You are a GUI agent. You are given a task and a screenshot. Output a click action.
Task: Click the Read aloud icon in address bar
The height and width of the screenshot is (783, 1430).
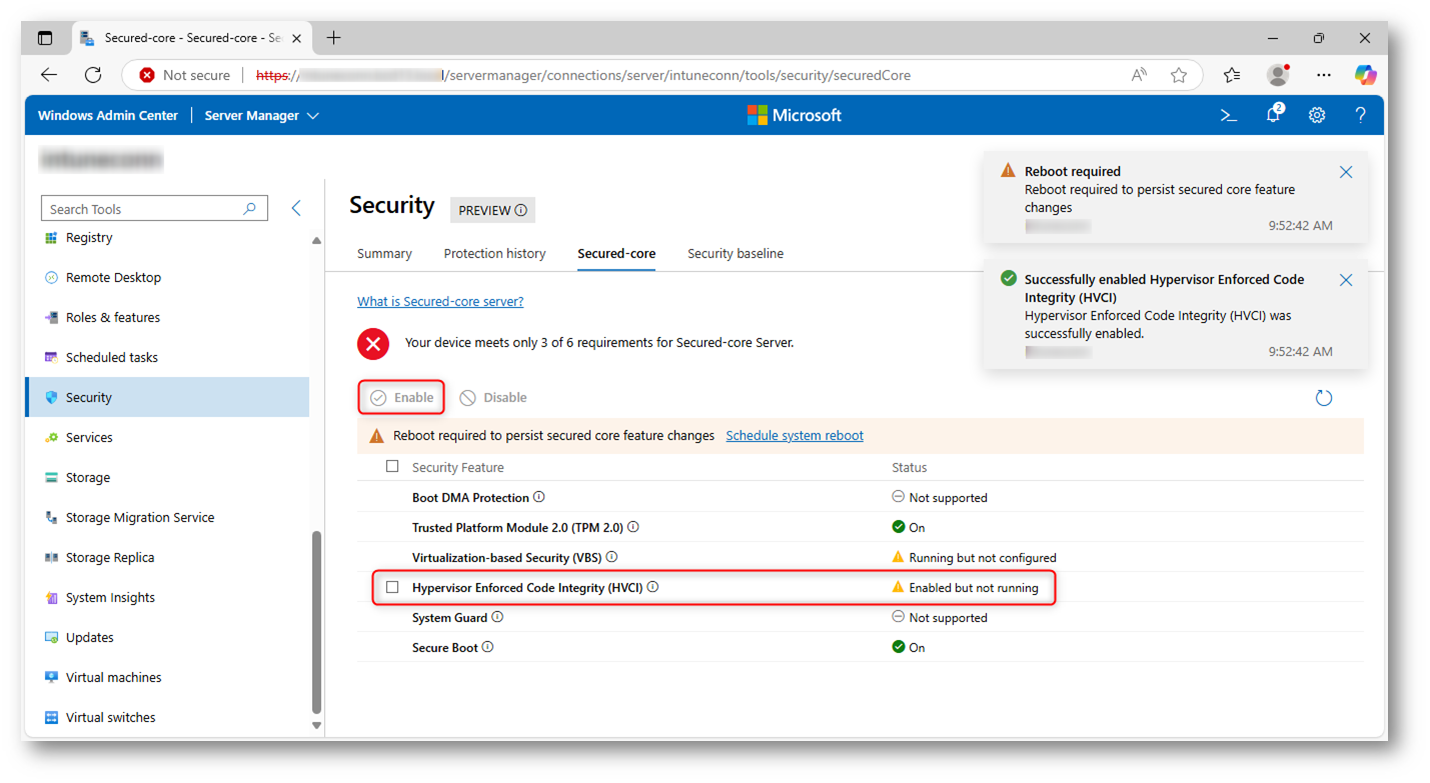1139,75
